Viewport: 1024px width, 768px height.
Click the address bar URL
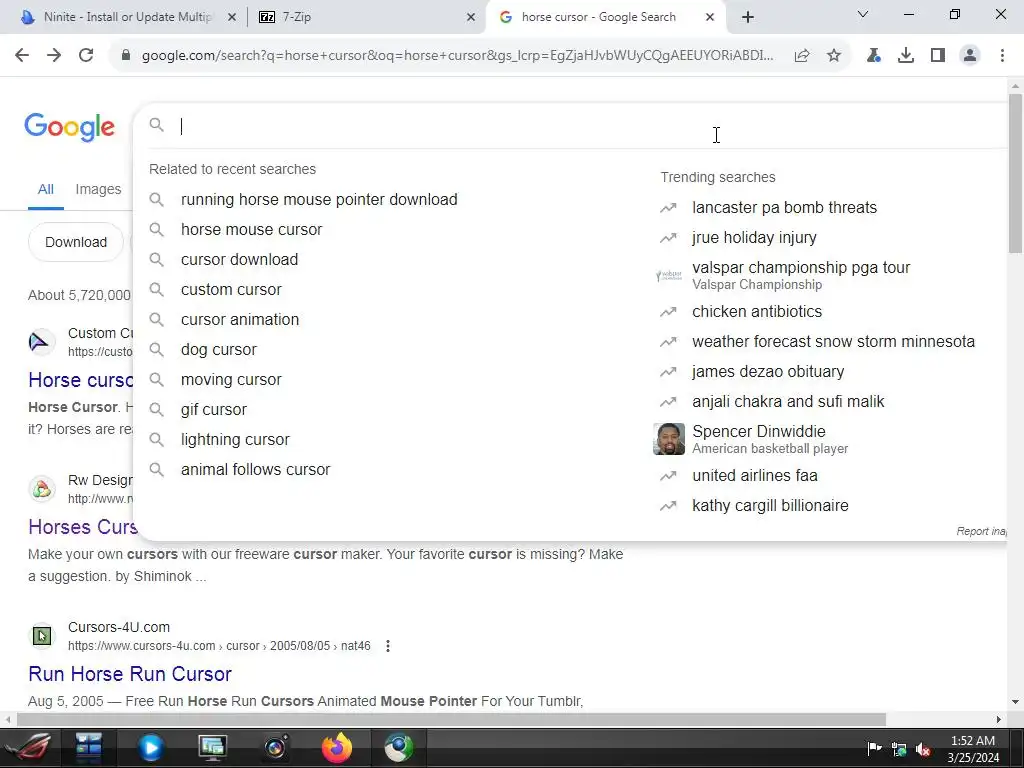[x=457, y=56]
